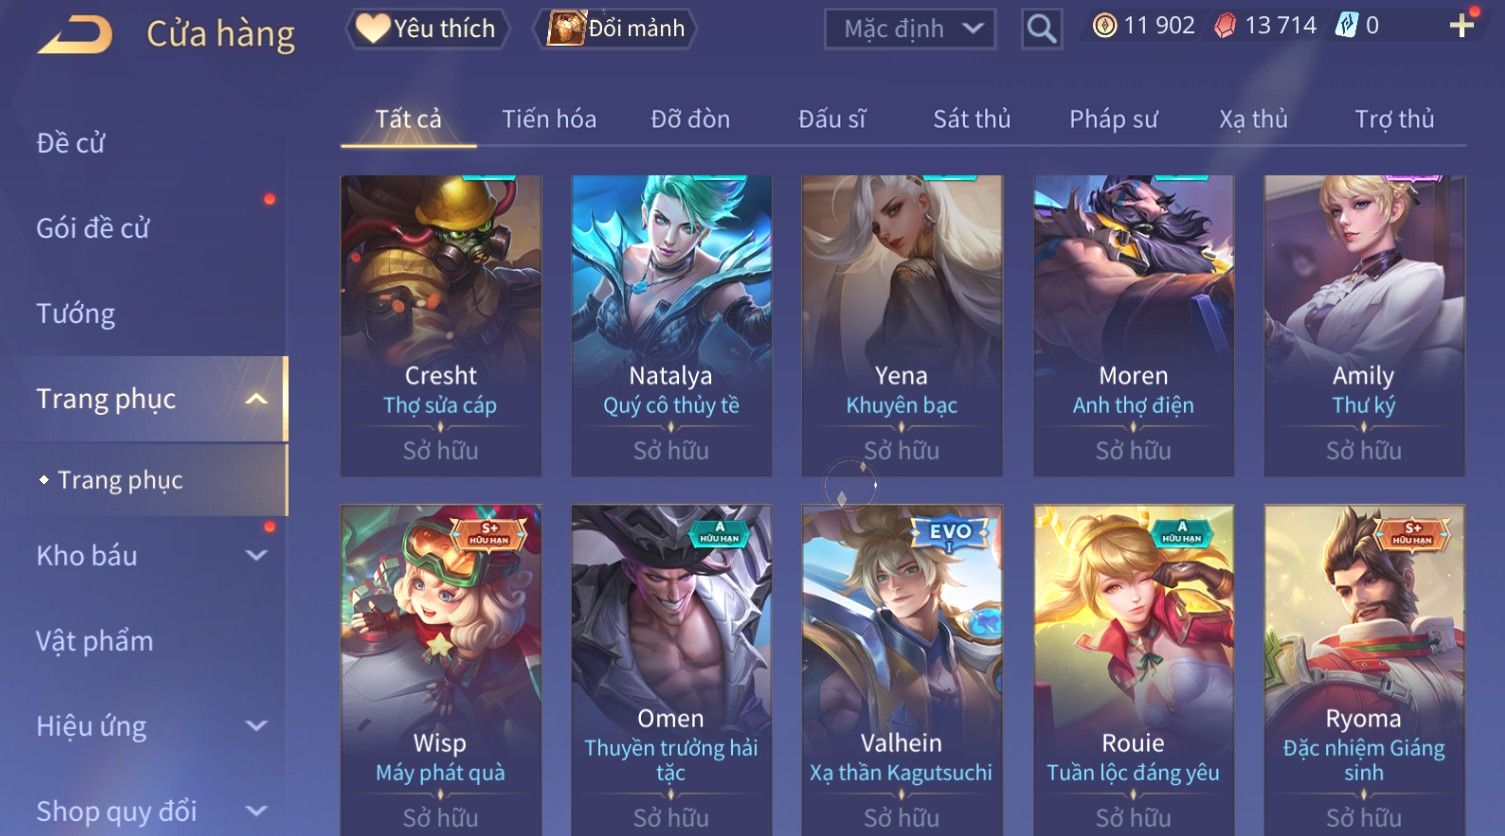The height and width of the screenshot is (836, 1505).
Task: Collapse the Trang phục section chevron
Action: (257, 399)
